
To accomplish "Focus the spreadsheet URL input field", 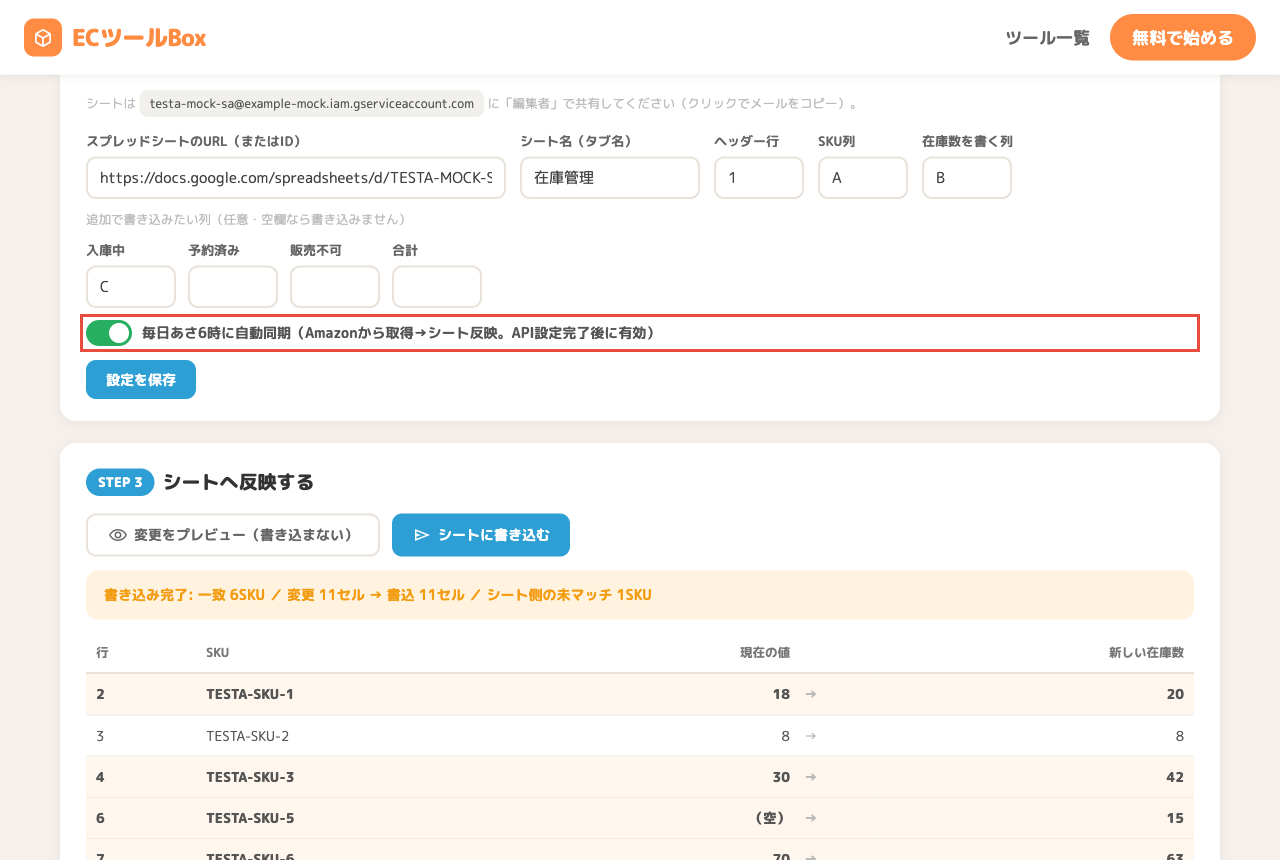I will 296,178.
